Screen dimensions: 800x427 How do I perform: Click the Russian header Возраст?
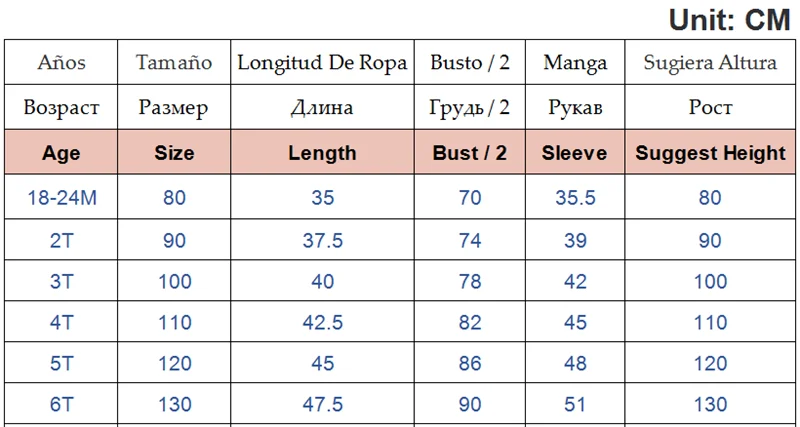click(61, 107)
